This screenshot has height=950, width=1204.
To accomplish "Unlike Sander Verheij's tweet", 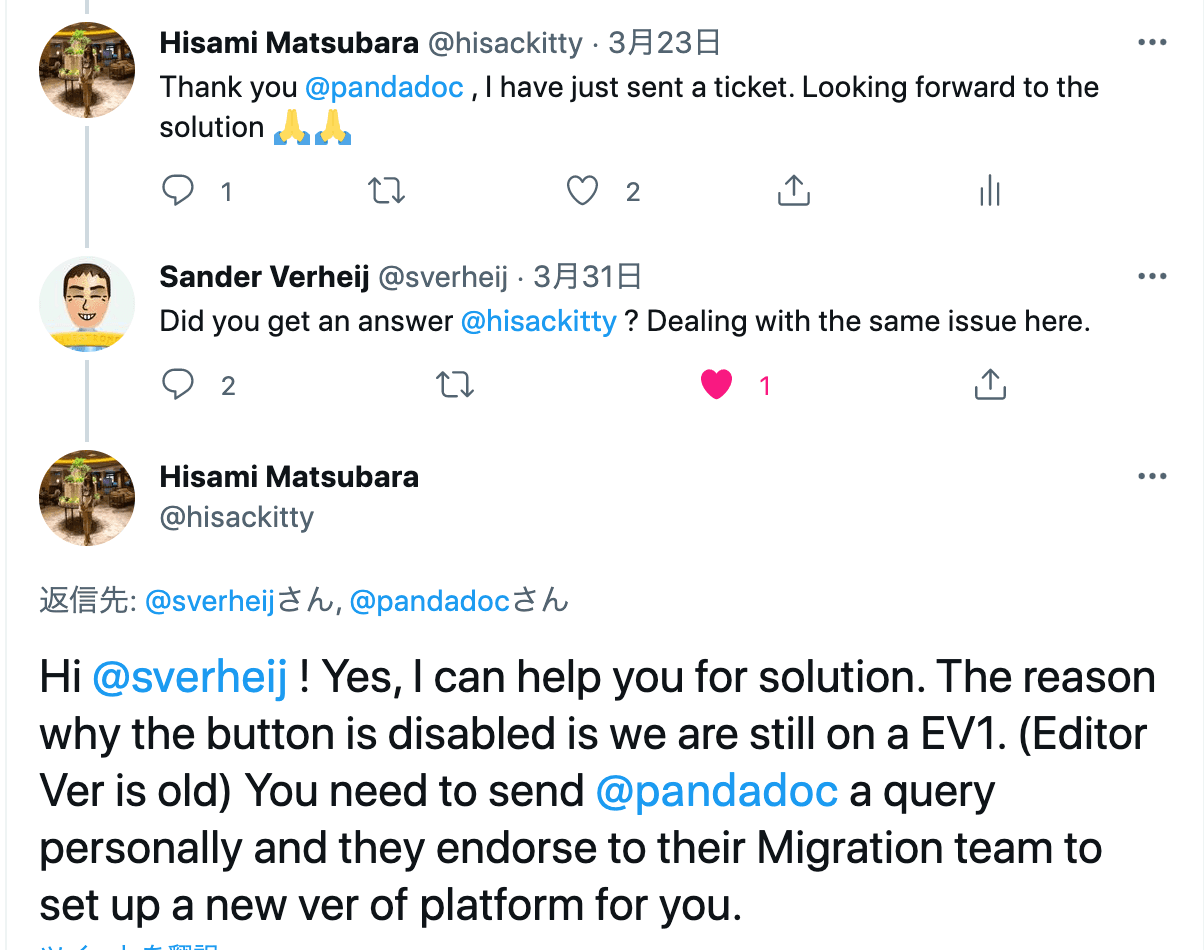I will (717, 384).
